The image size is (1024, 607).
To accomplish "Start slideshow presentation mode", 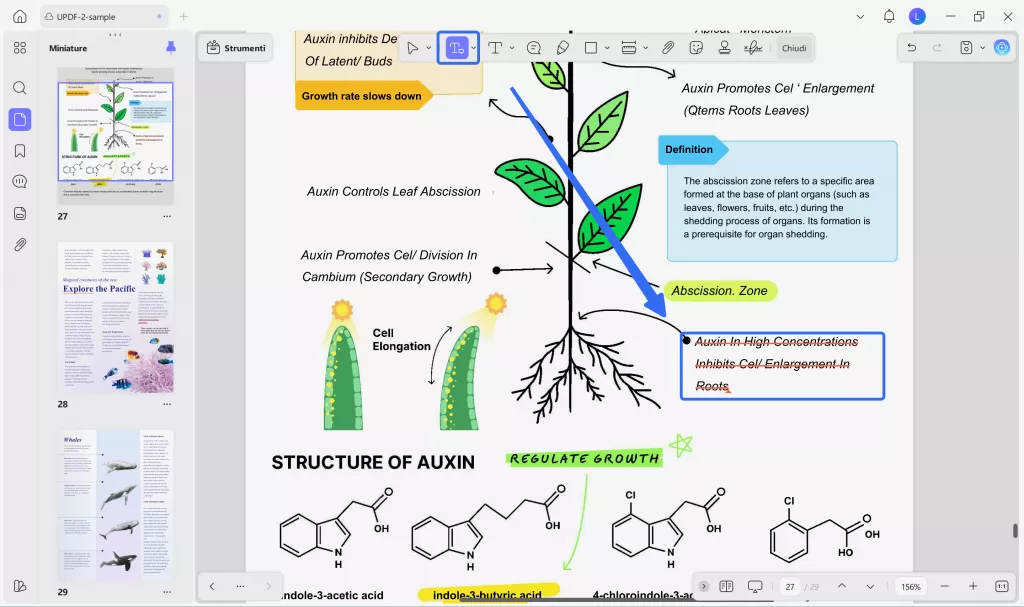I will coord(755,586).
